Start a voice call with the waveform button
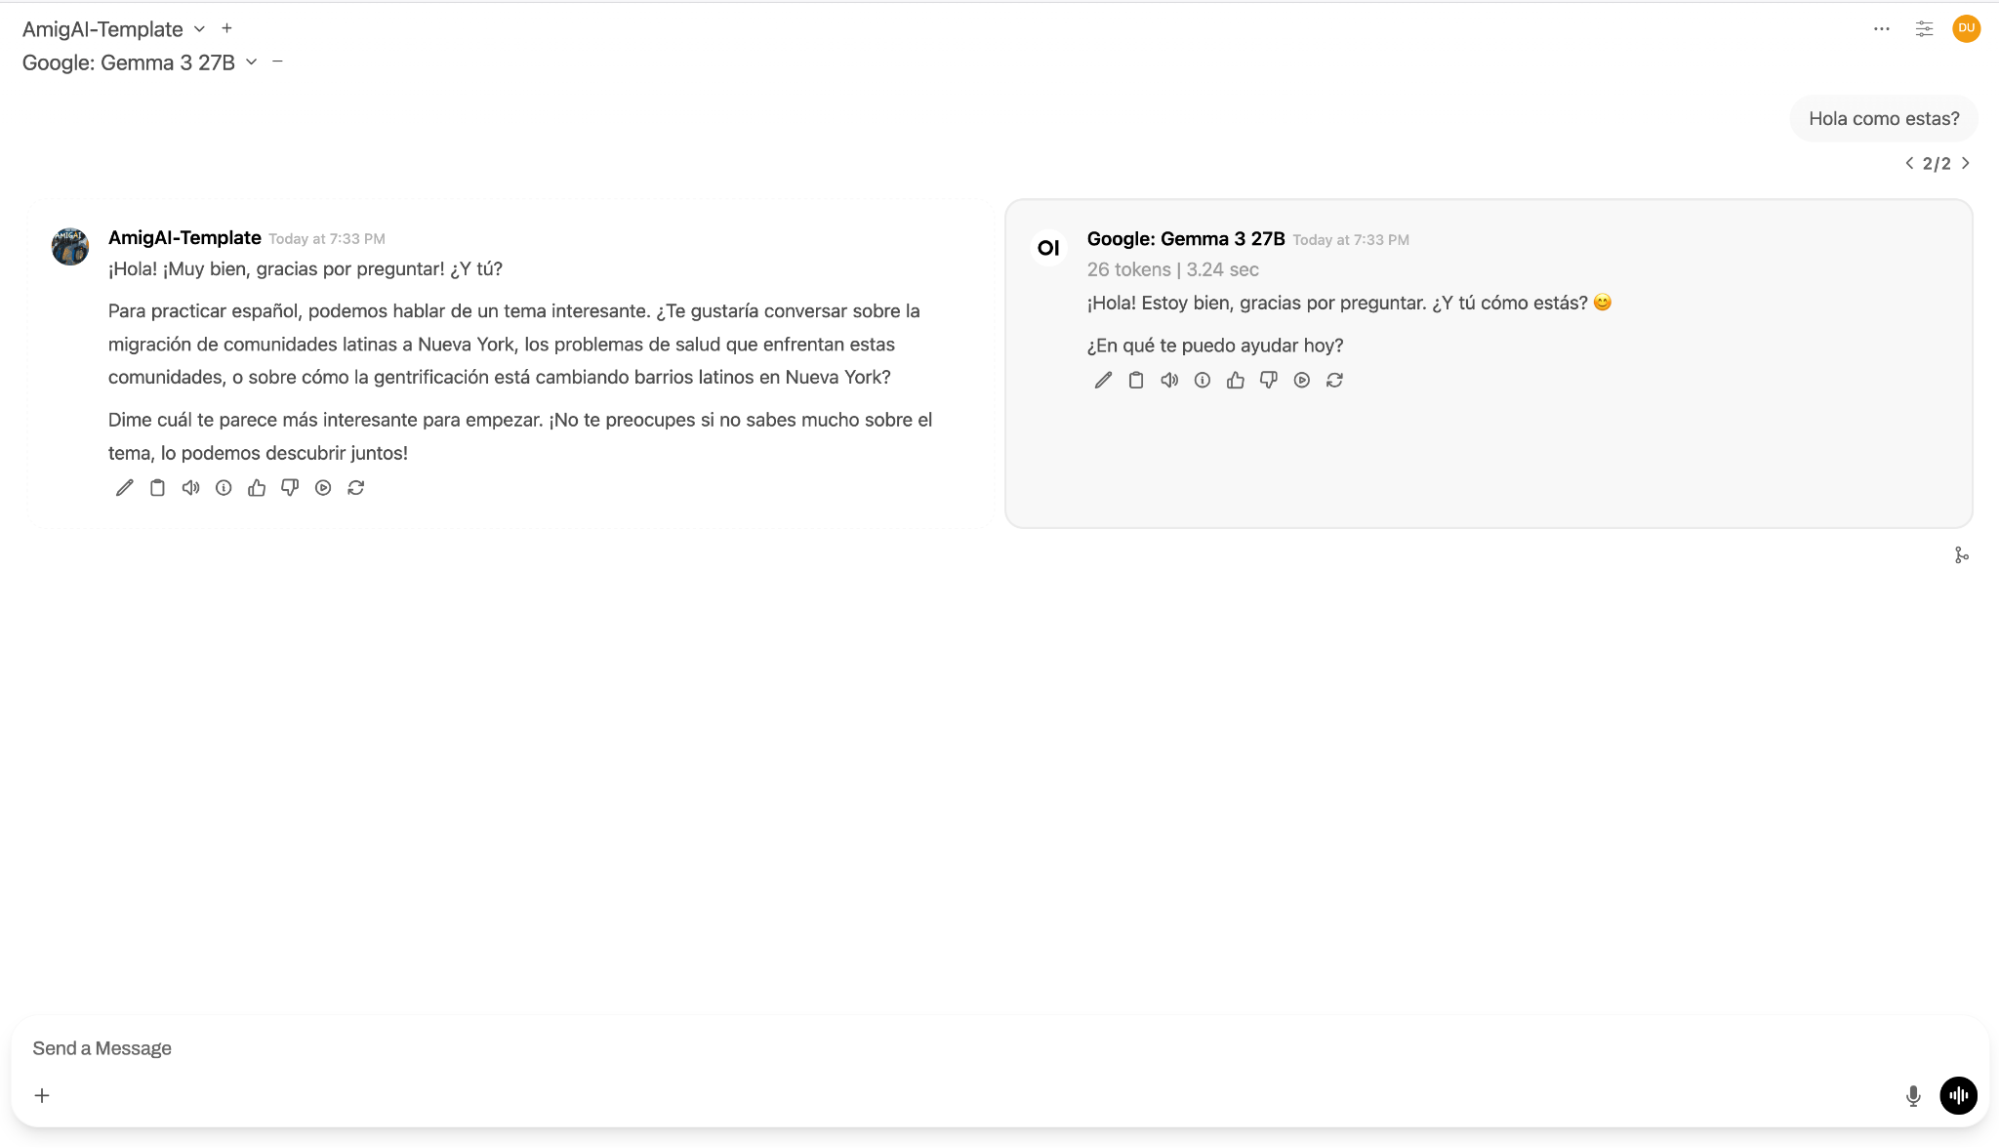 pos(1959,1095)
